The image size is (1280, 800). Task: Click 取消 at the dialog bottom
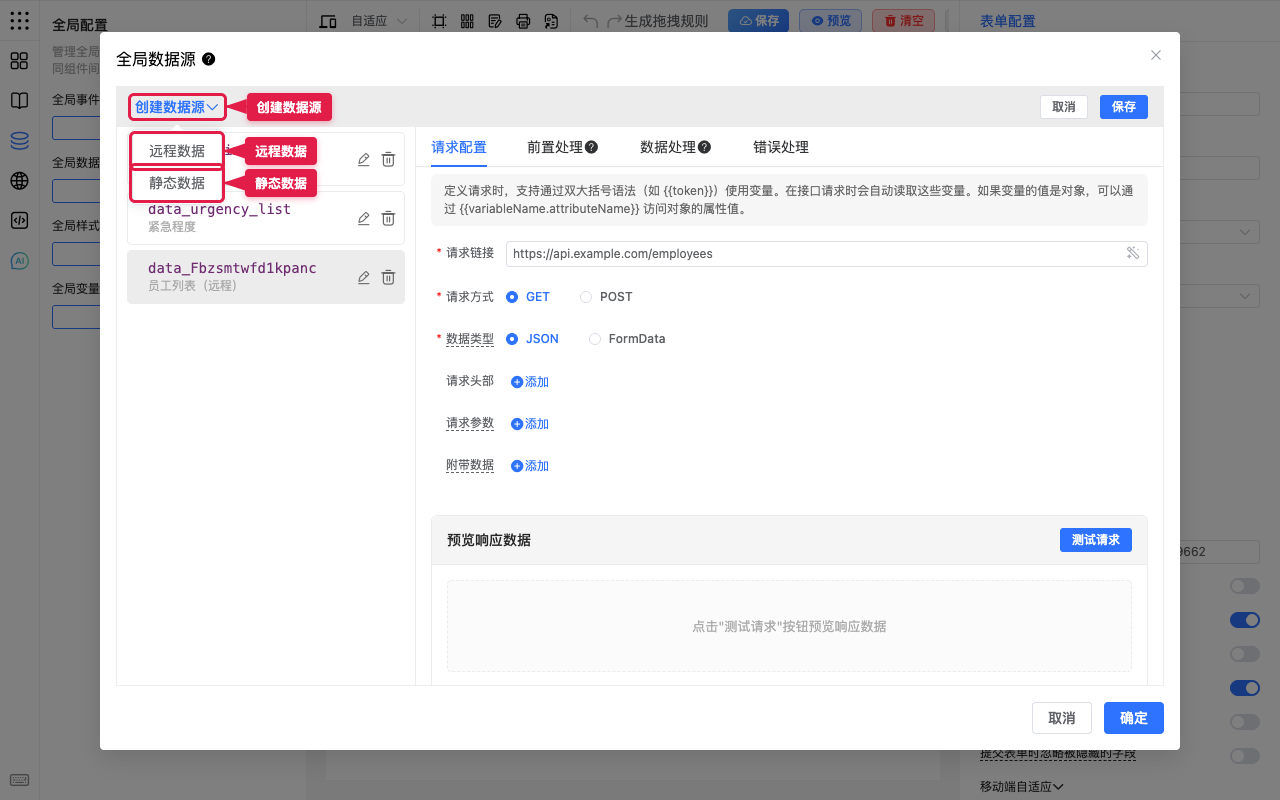[1062, 718]
